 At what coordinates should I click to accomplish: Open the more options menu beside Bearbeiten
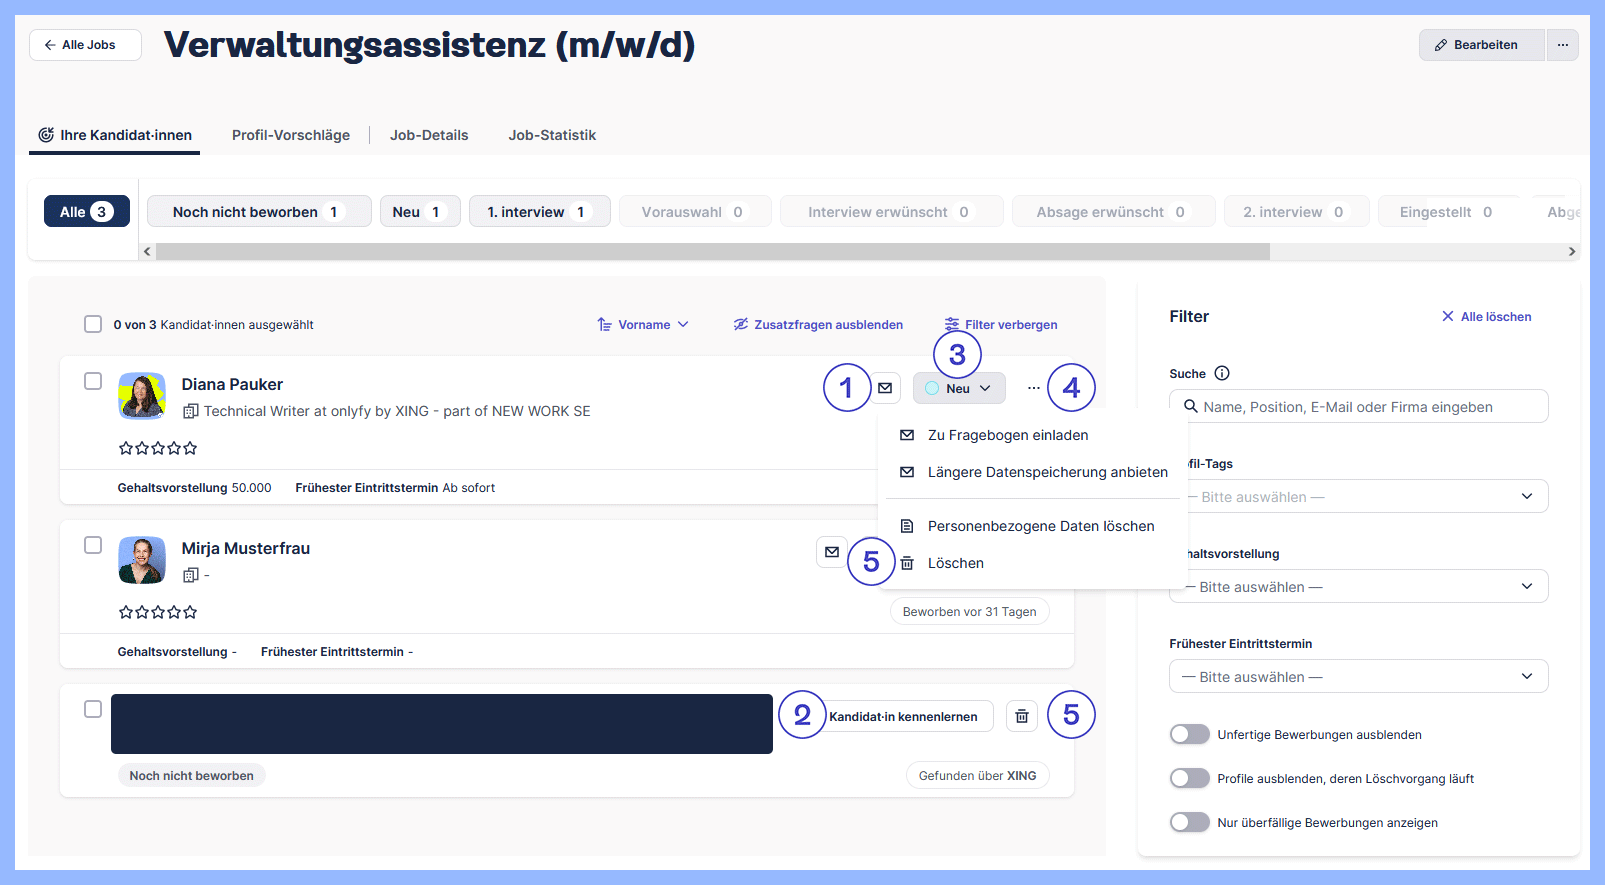coord(1562,45)
